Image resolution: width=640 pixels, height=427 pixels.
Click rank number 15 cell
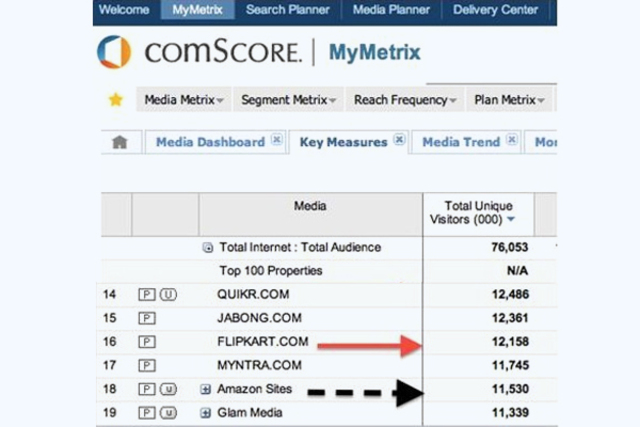[x=109, y=318]
